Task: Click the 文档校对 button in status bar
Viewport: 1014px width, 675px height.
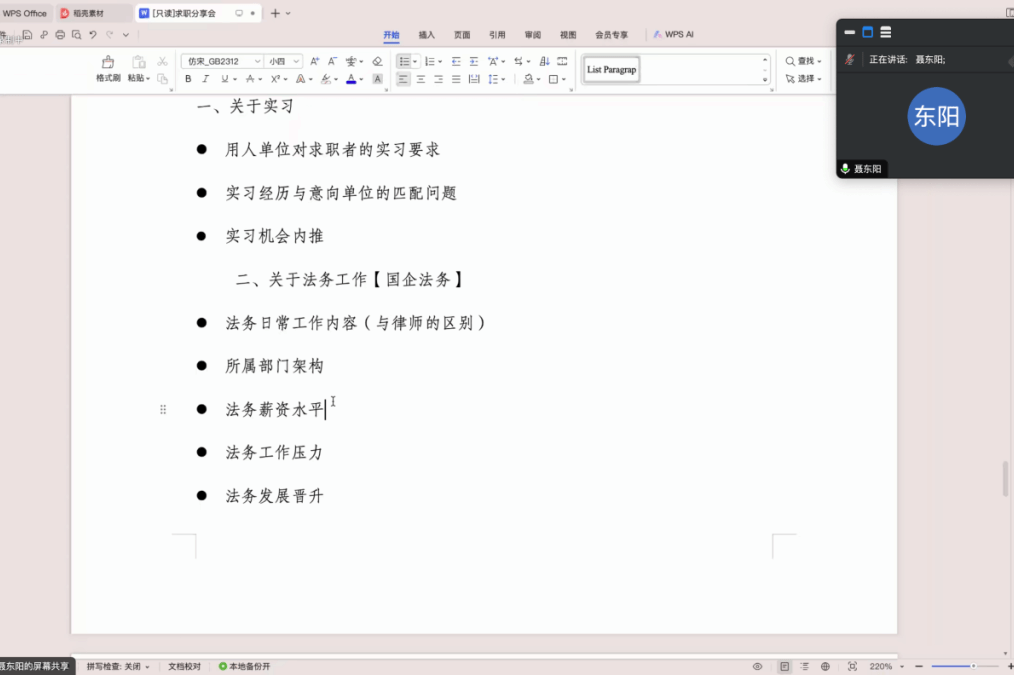Action: (184, 666)
